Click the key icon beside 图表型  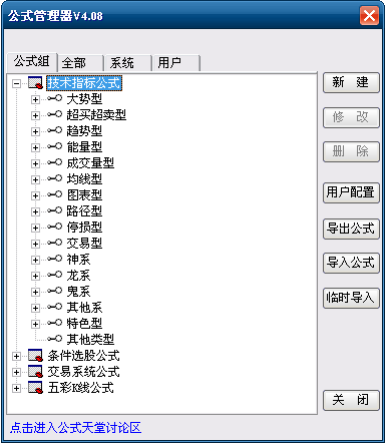[55, 194]
